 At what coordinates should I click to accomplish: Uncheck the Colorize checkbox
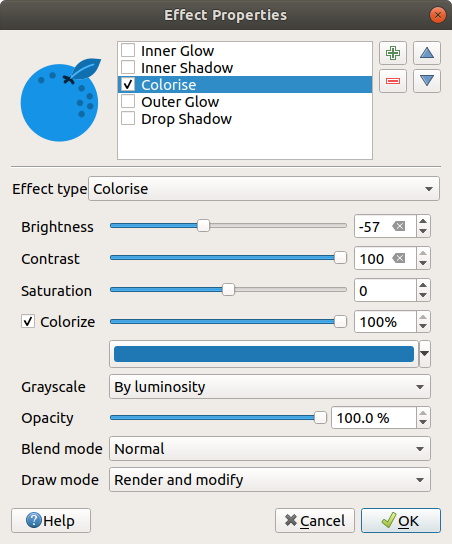[x=28, y=321]
